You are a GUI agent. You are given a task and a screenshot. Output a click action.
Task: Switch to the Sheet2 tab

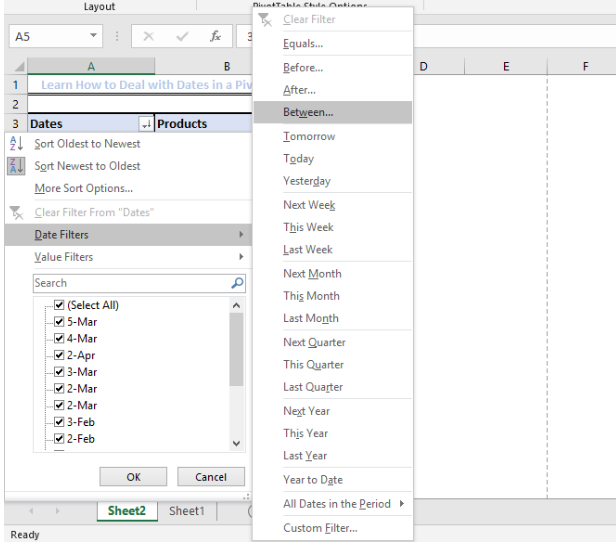[127, 511]
